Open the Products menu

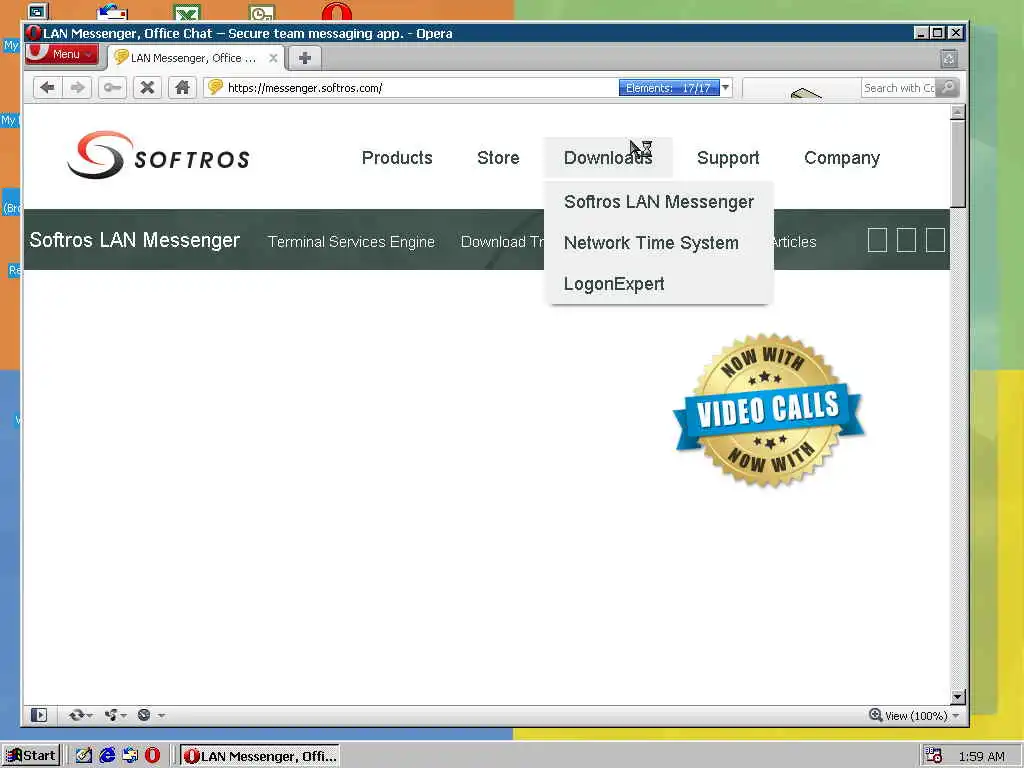click(397, 158)
